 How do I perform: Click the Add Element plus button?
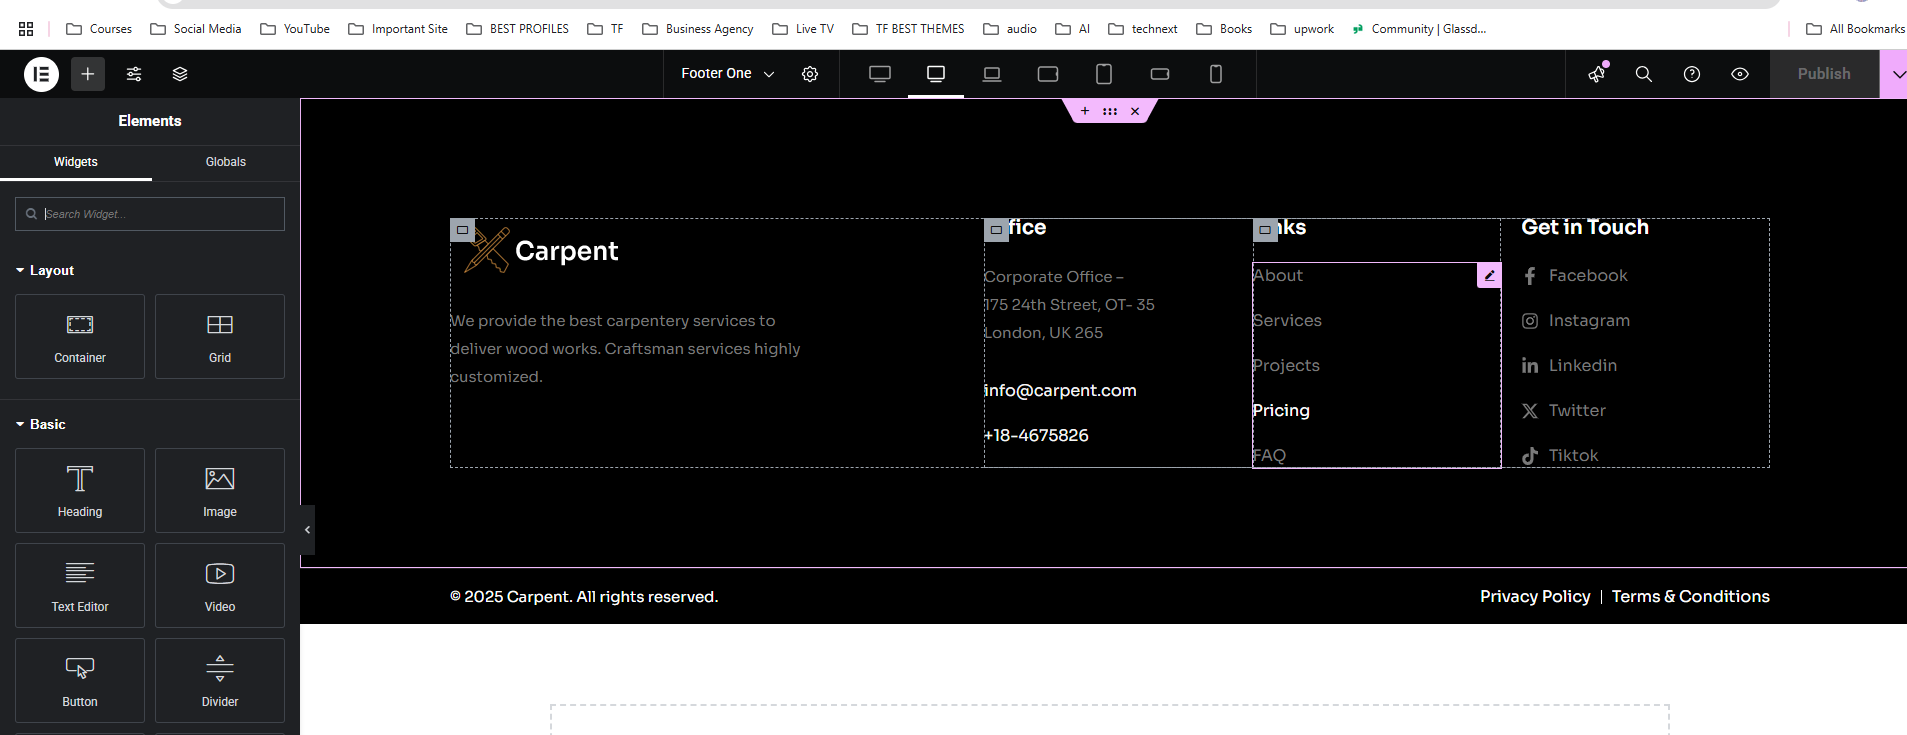coord(88,74)
